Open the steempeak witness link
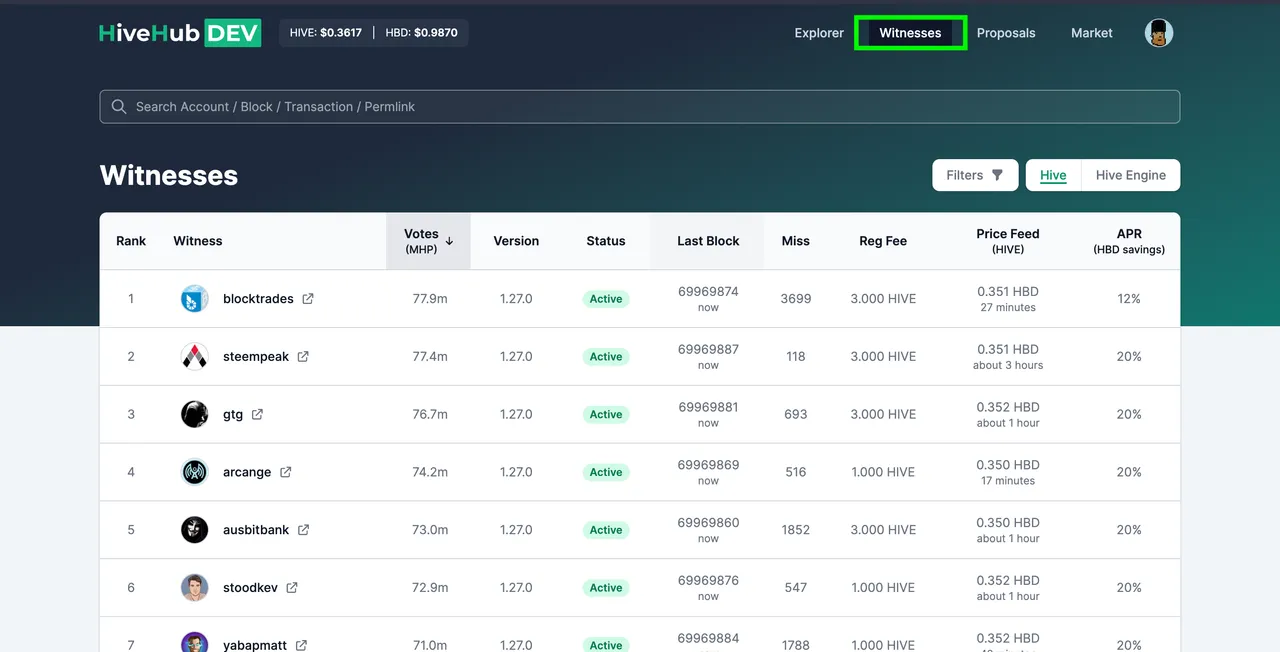The width and height of the screenshot is (1280, 652). [256, 357]
